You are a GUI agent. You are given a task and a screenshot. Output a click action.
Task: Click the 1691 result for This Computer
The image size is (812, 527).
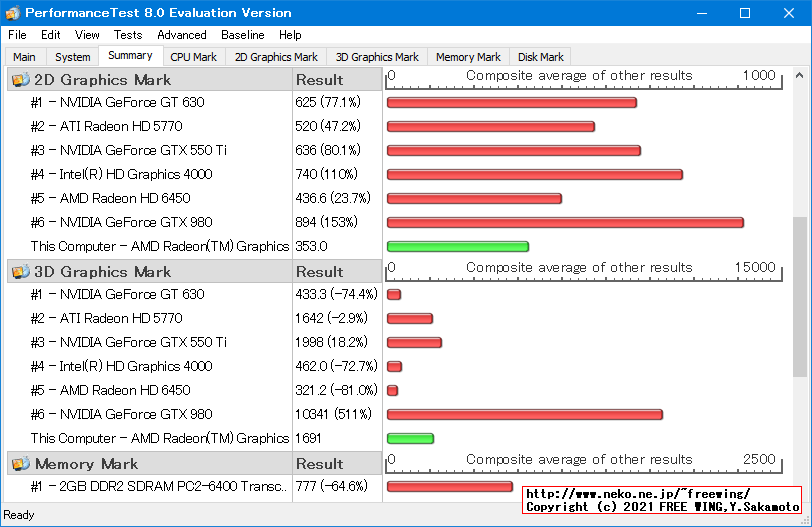click(x=308, y=438)
